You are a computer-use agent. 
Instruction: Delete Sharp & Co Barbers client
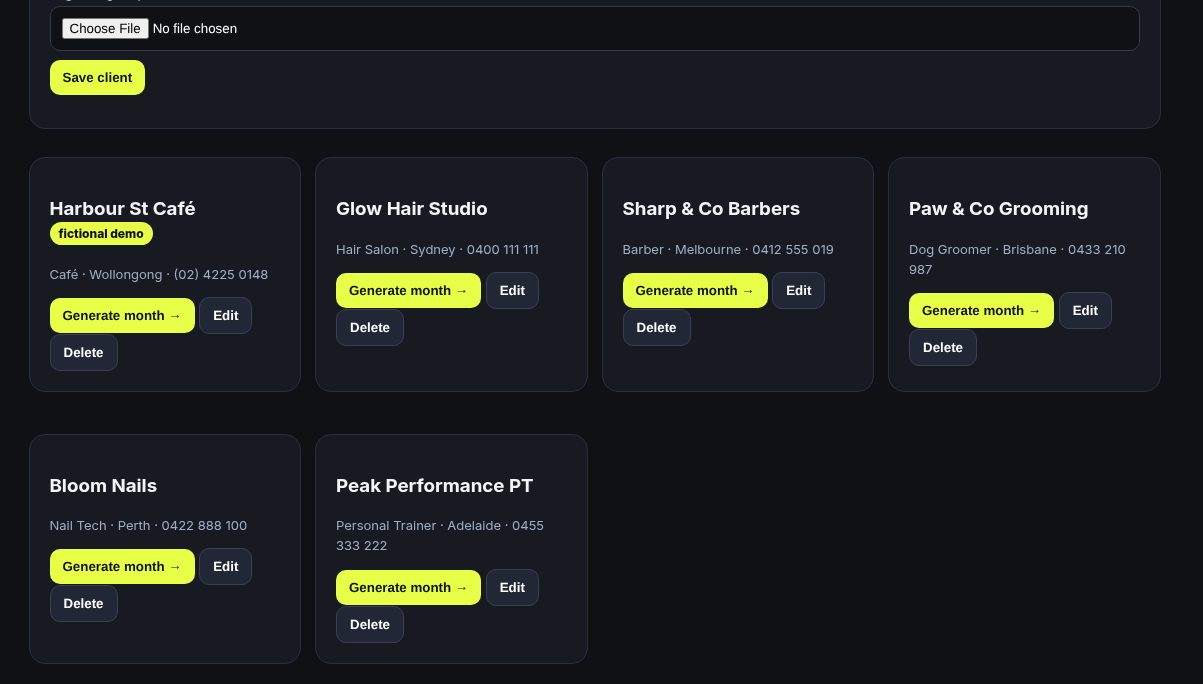coord(657,328)
